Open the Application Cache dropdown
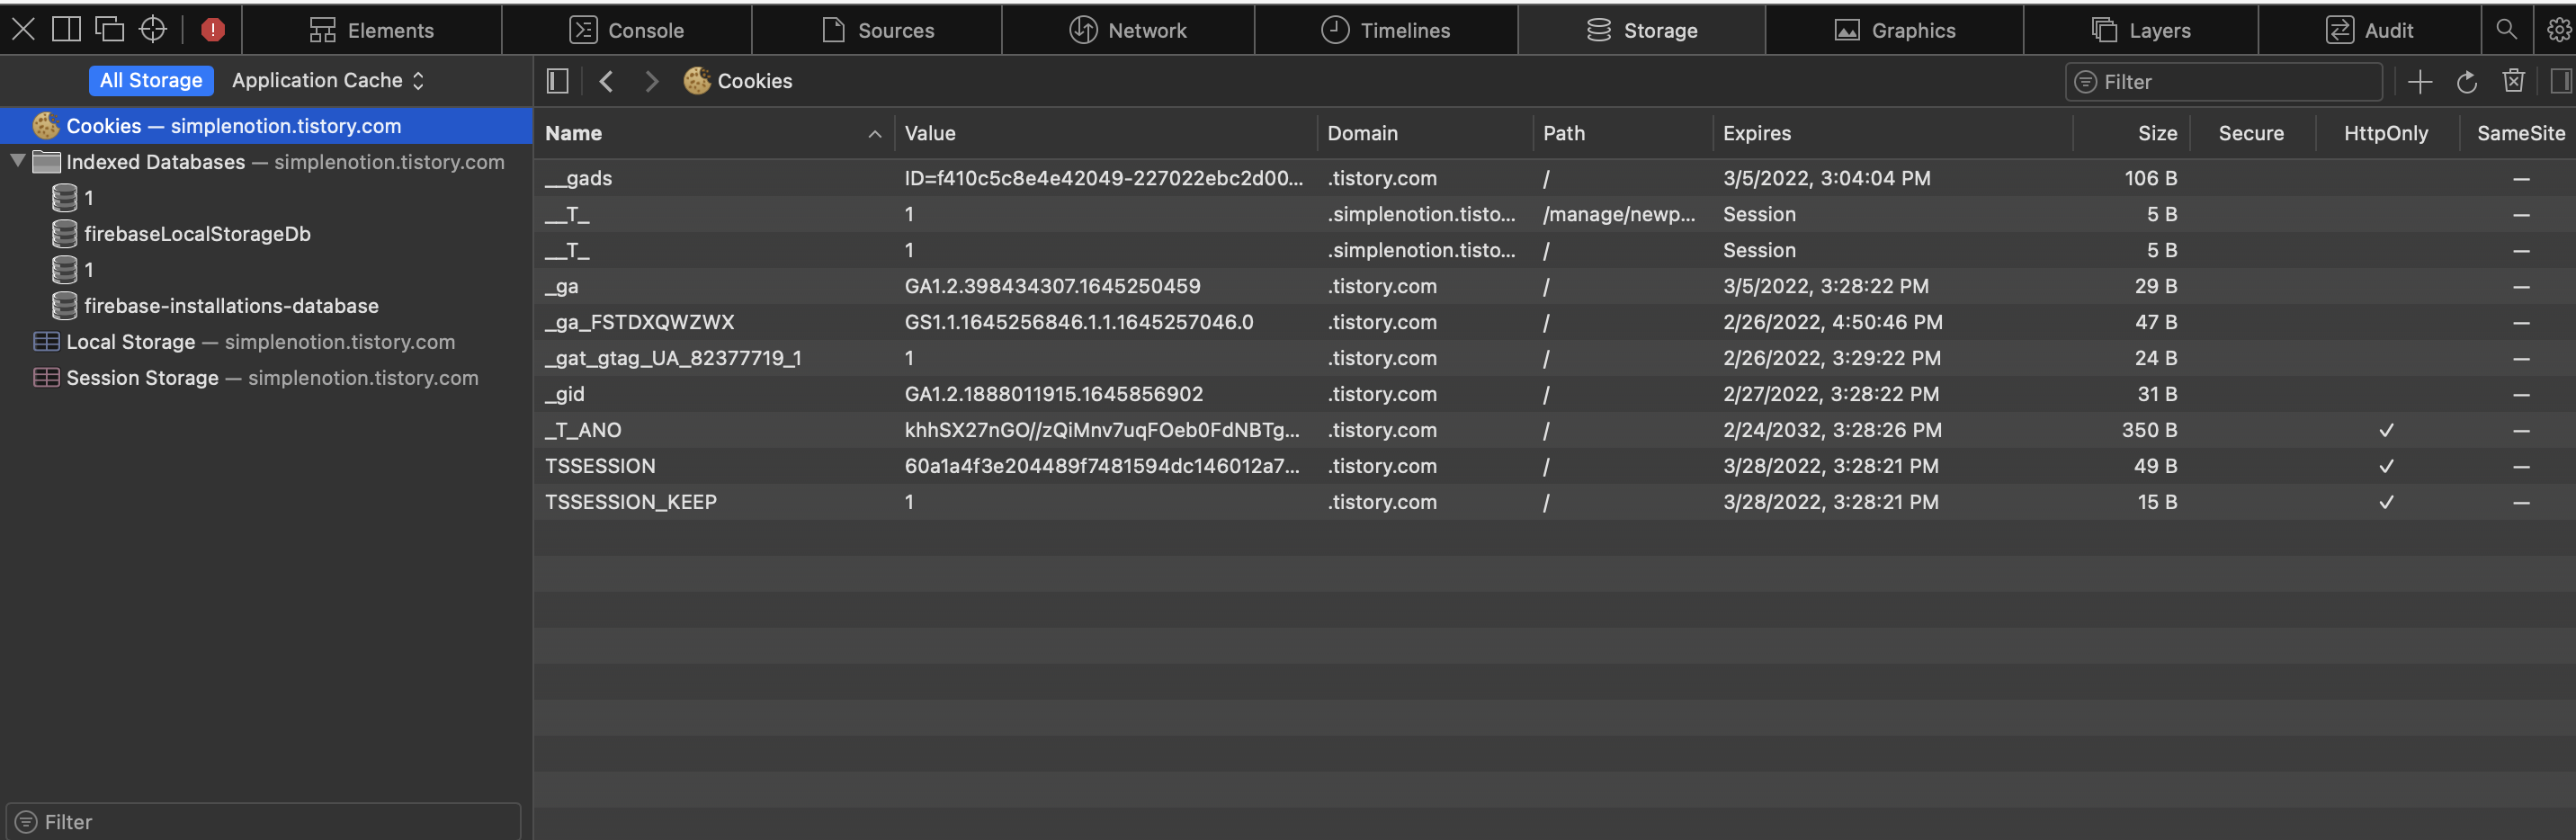 328,80
